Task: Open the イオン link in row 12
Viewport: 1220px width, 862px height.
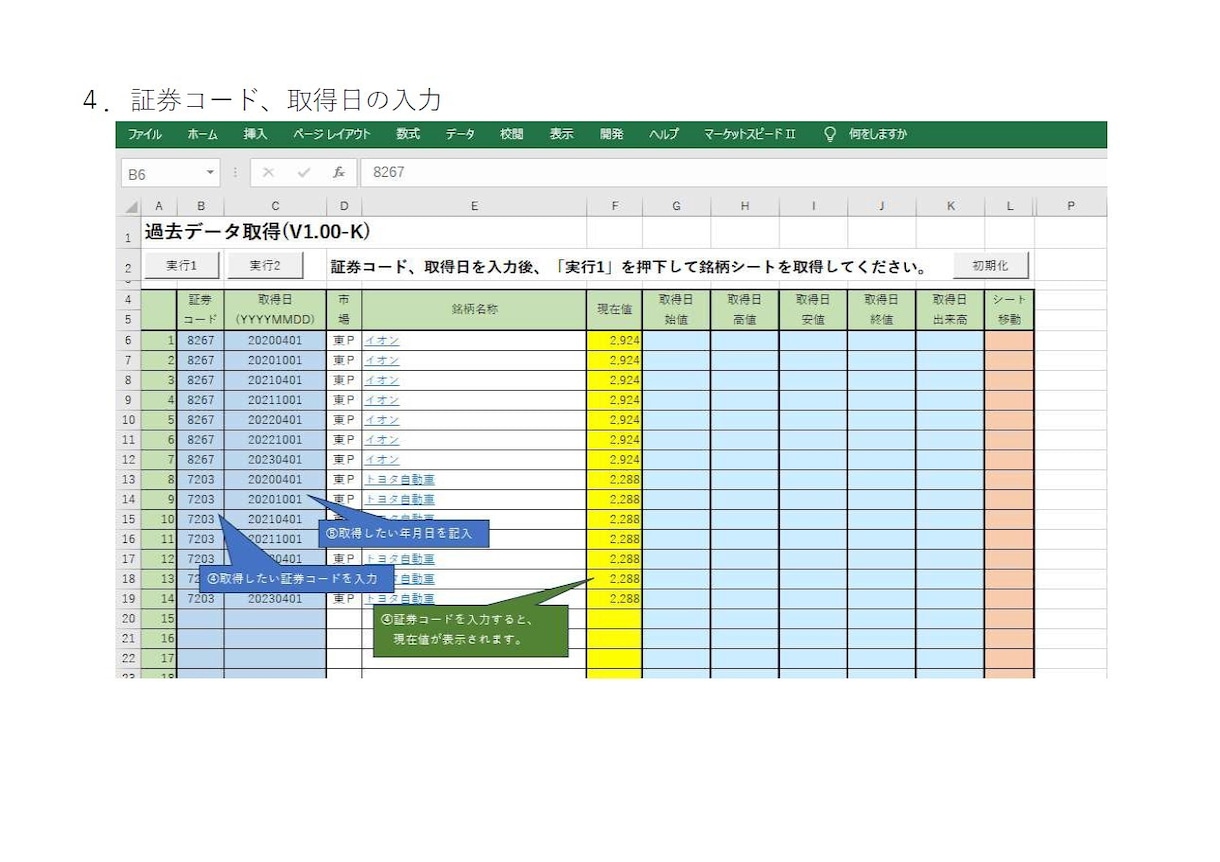Action: click(x=381, y=460)
